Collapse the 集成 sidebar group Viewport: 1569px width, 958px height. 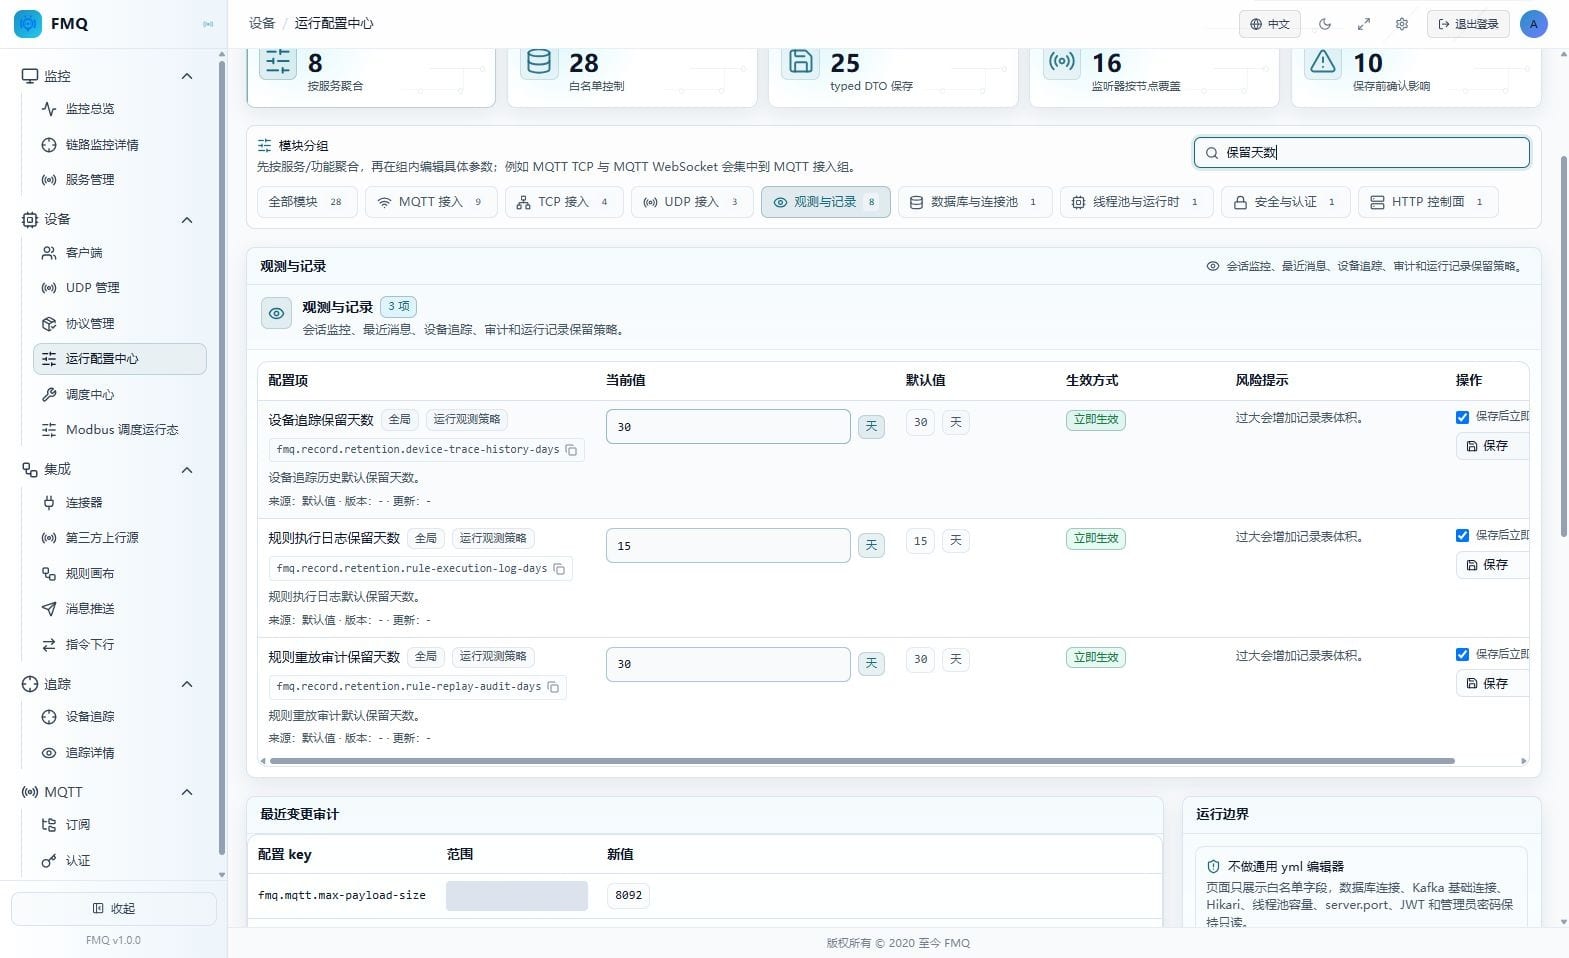(x=186, y=470)
